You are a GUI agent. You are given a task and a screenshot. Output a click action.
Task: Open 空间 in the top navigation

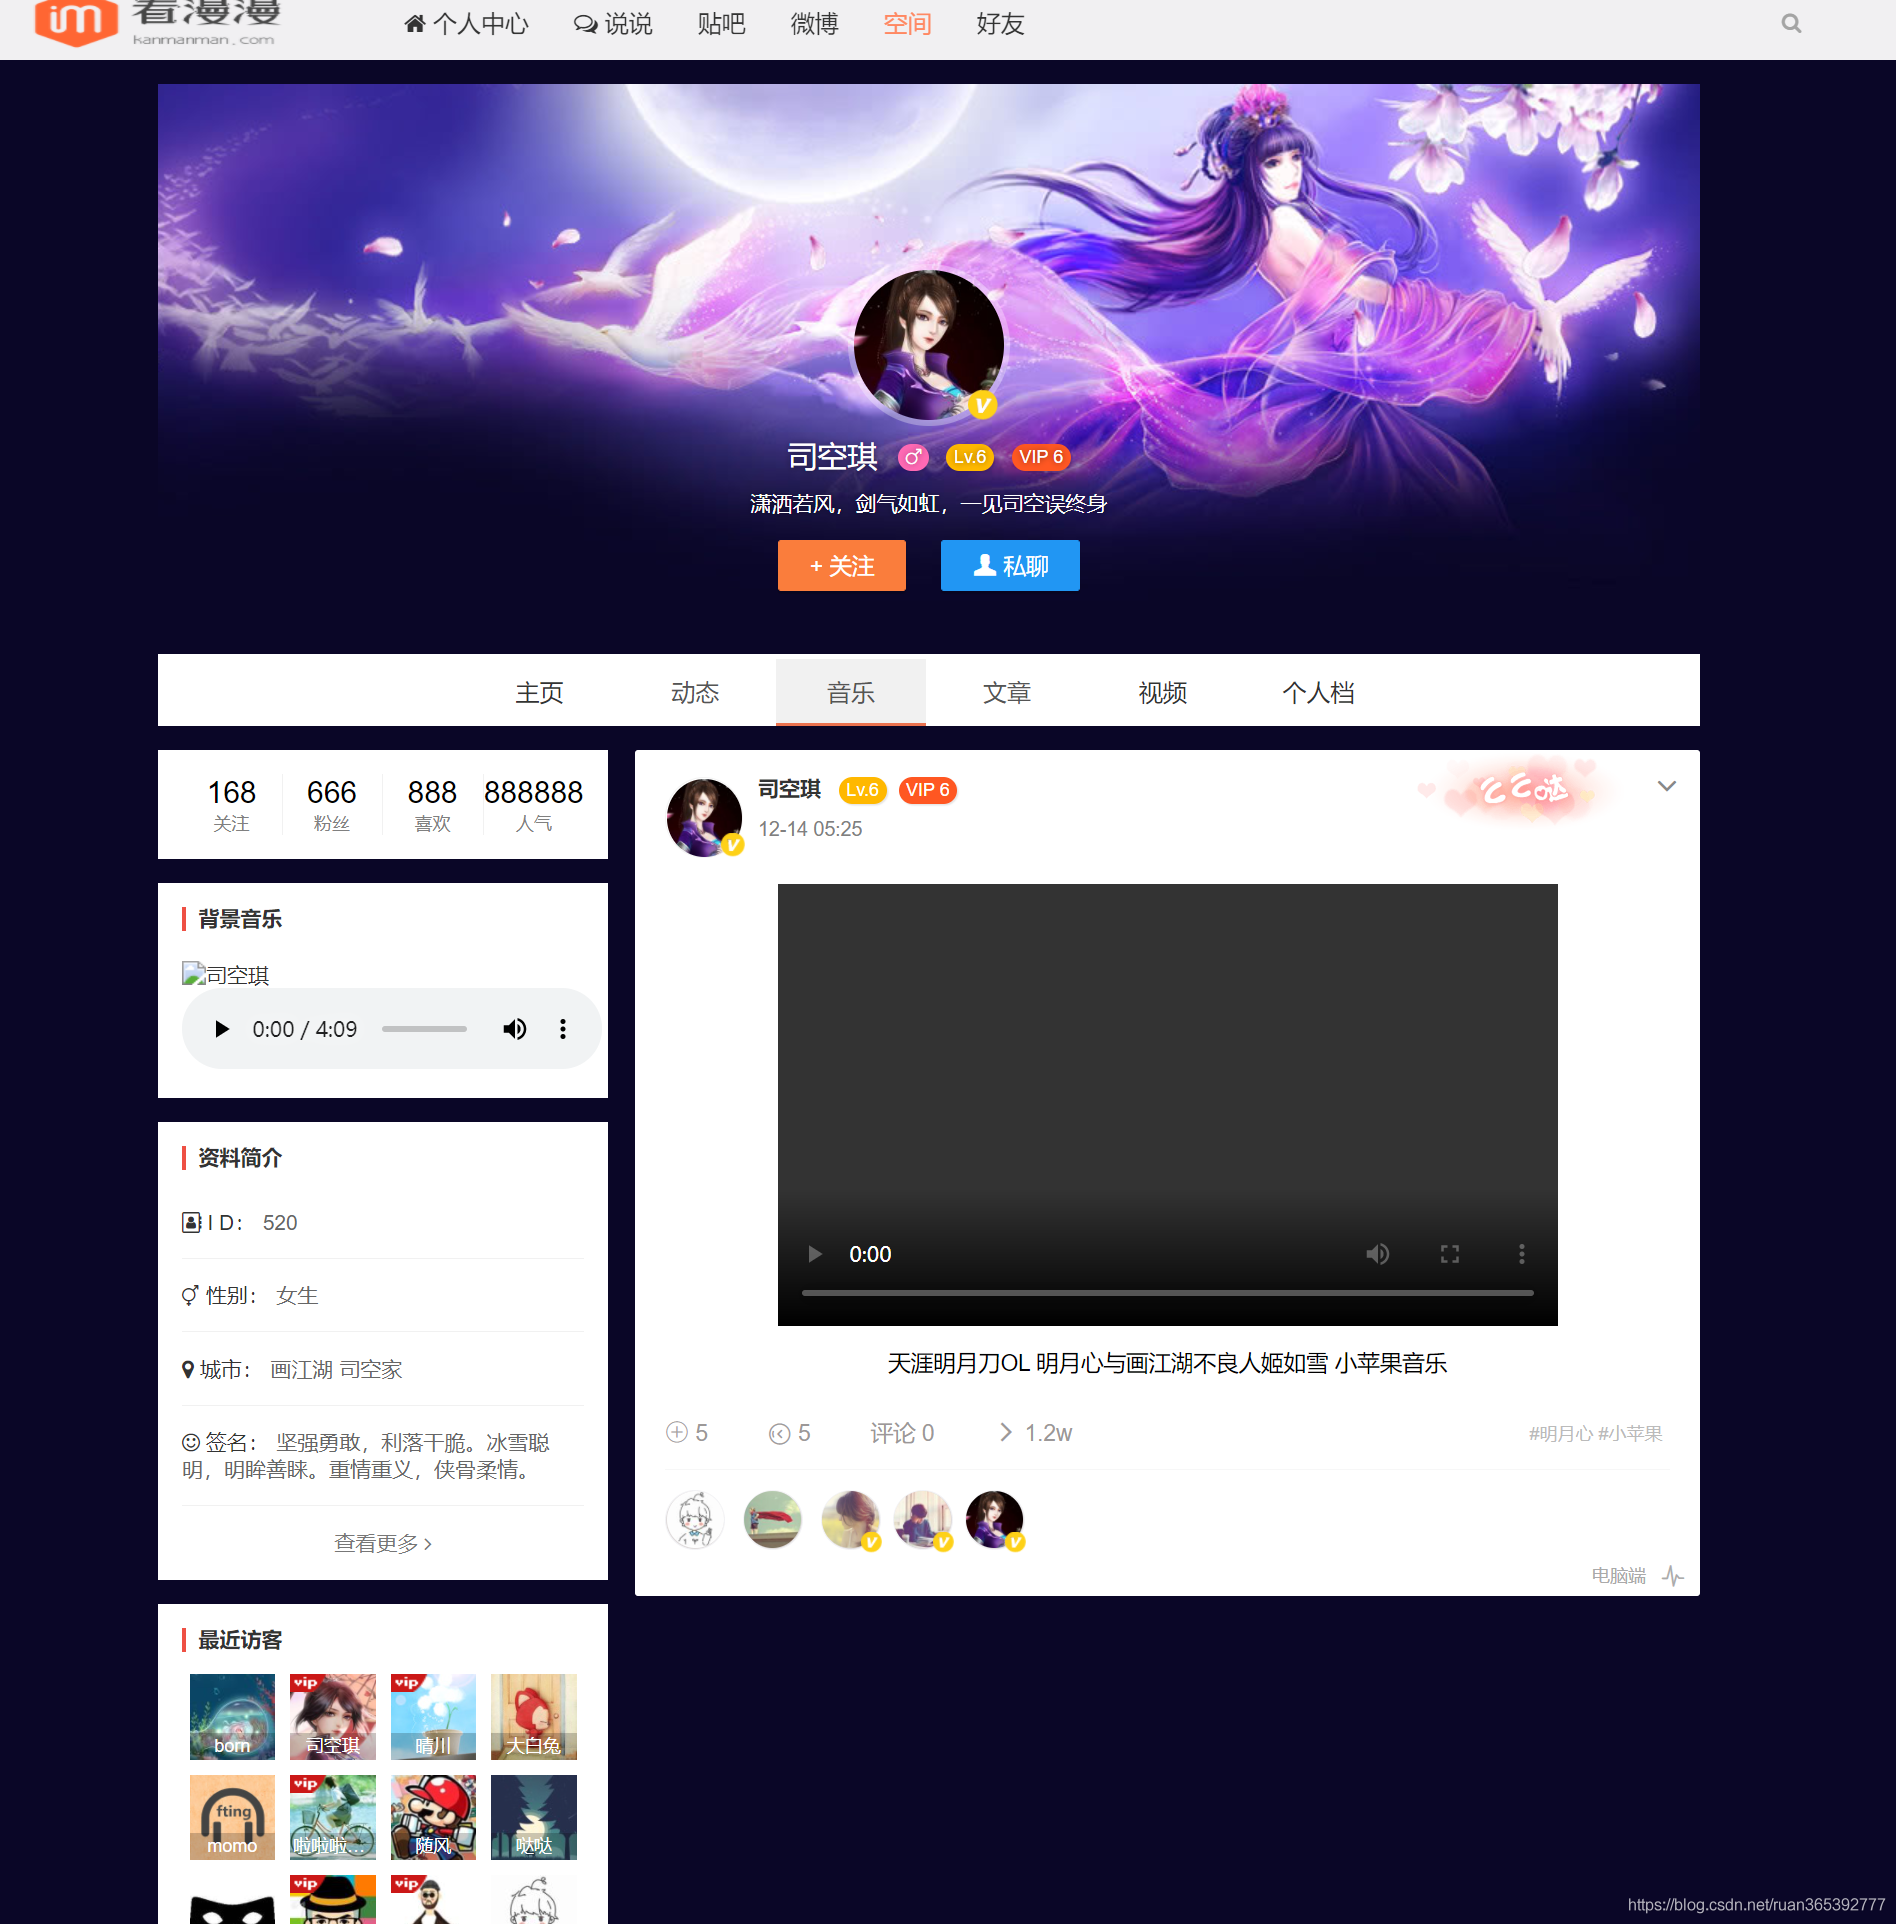(x=908, y=23)
